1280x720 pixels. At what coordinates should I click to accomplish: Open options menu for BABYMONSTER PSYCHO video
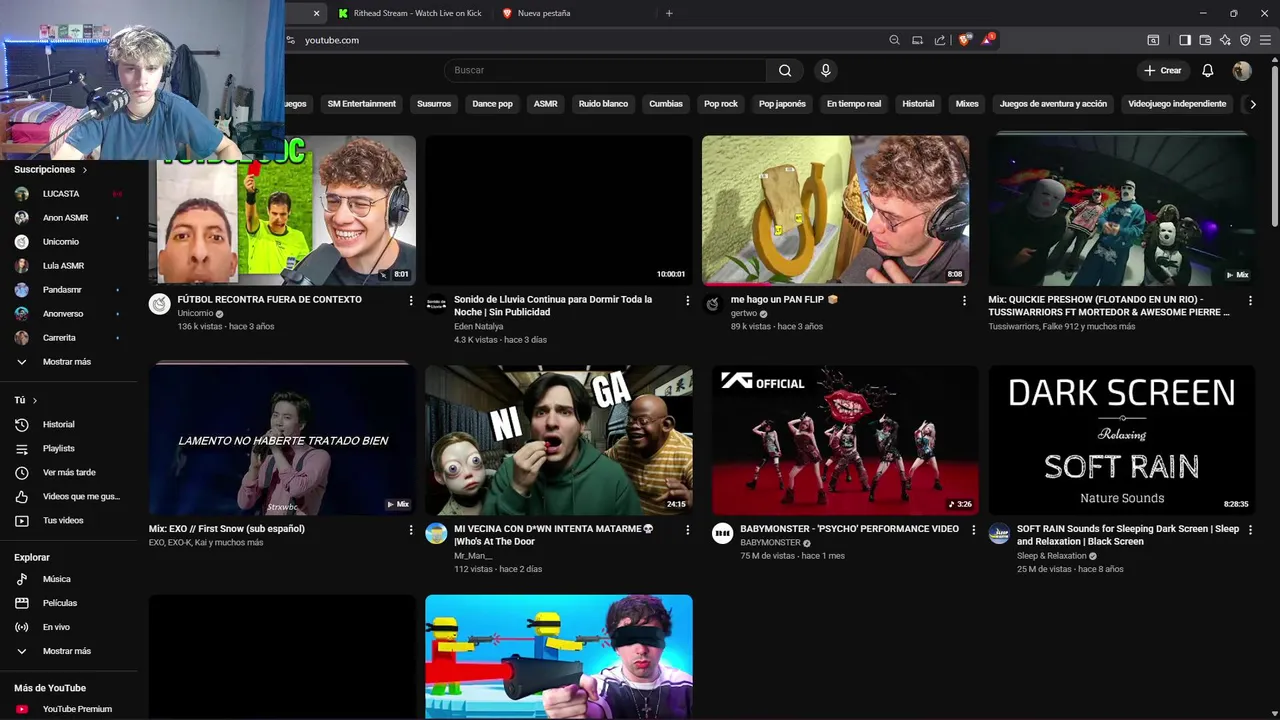click(973, 530)
